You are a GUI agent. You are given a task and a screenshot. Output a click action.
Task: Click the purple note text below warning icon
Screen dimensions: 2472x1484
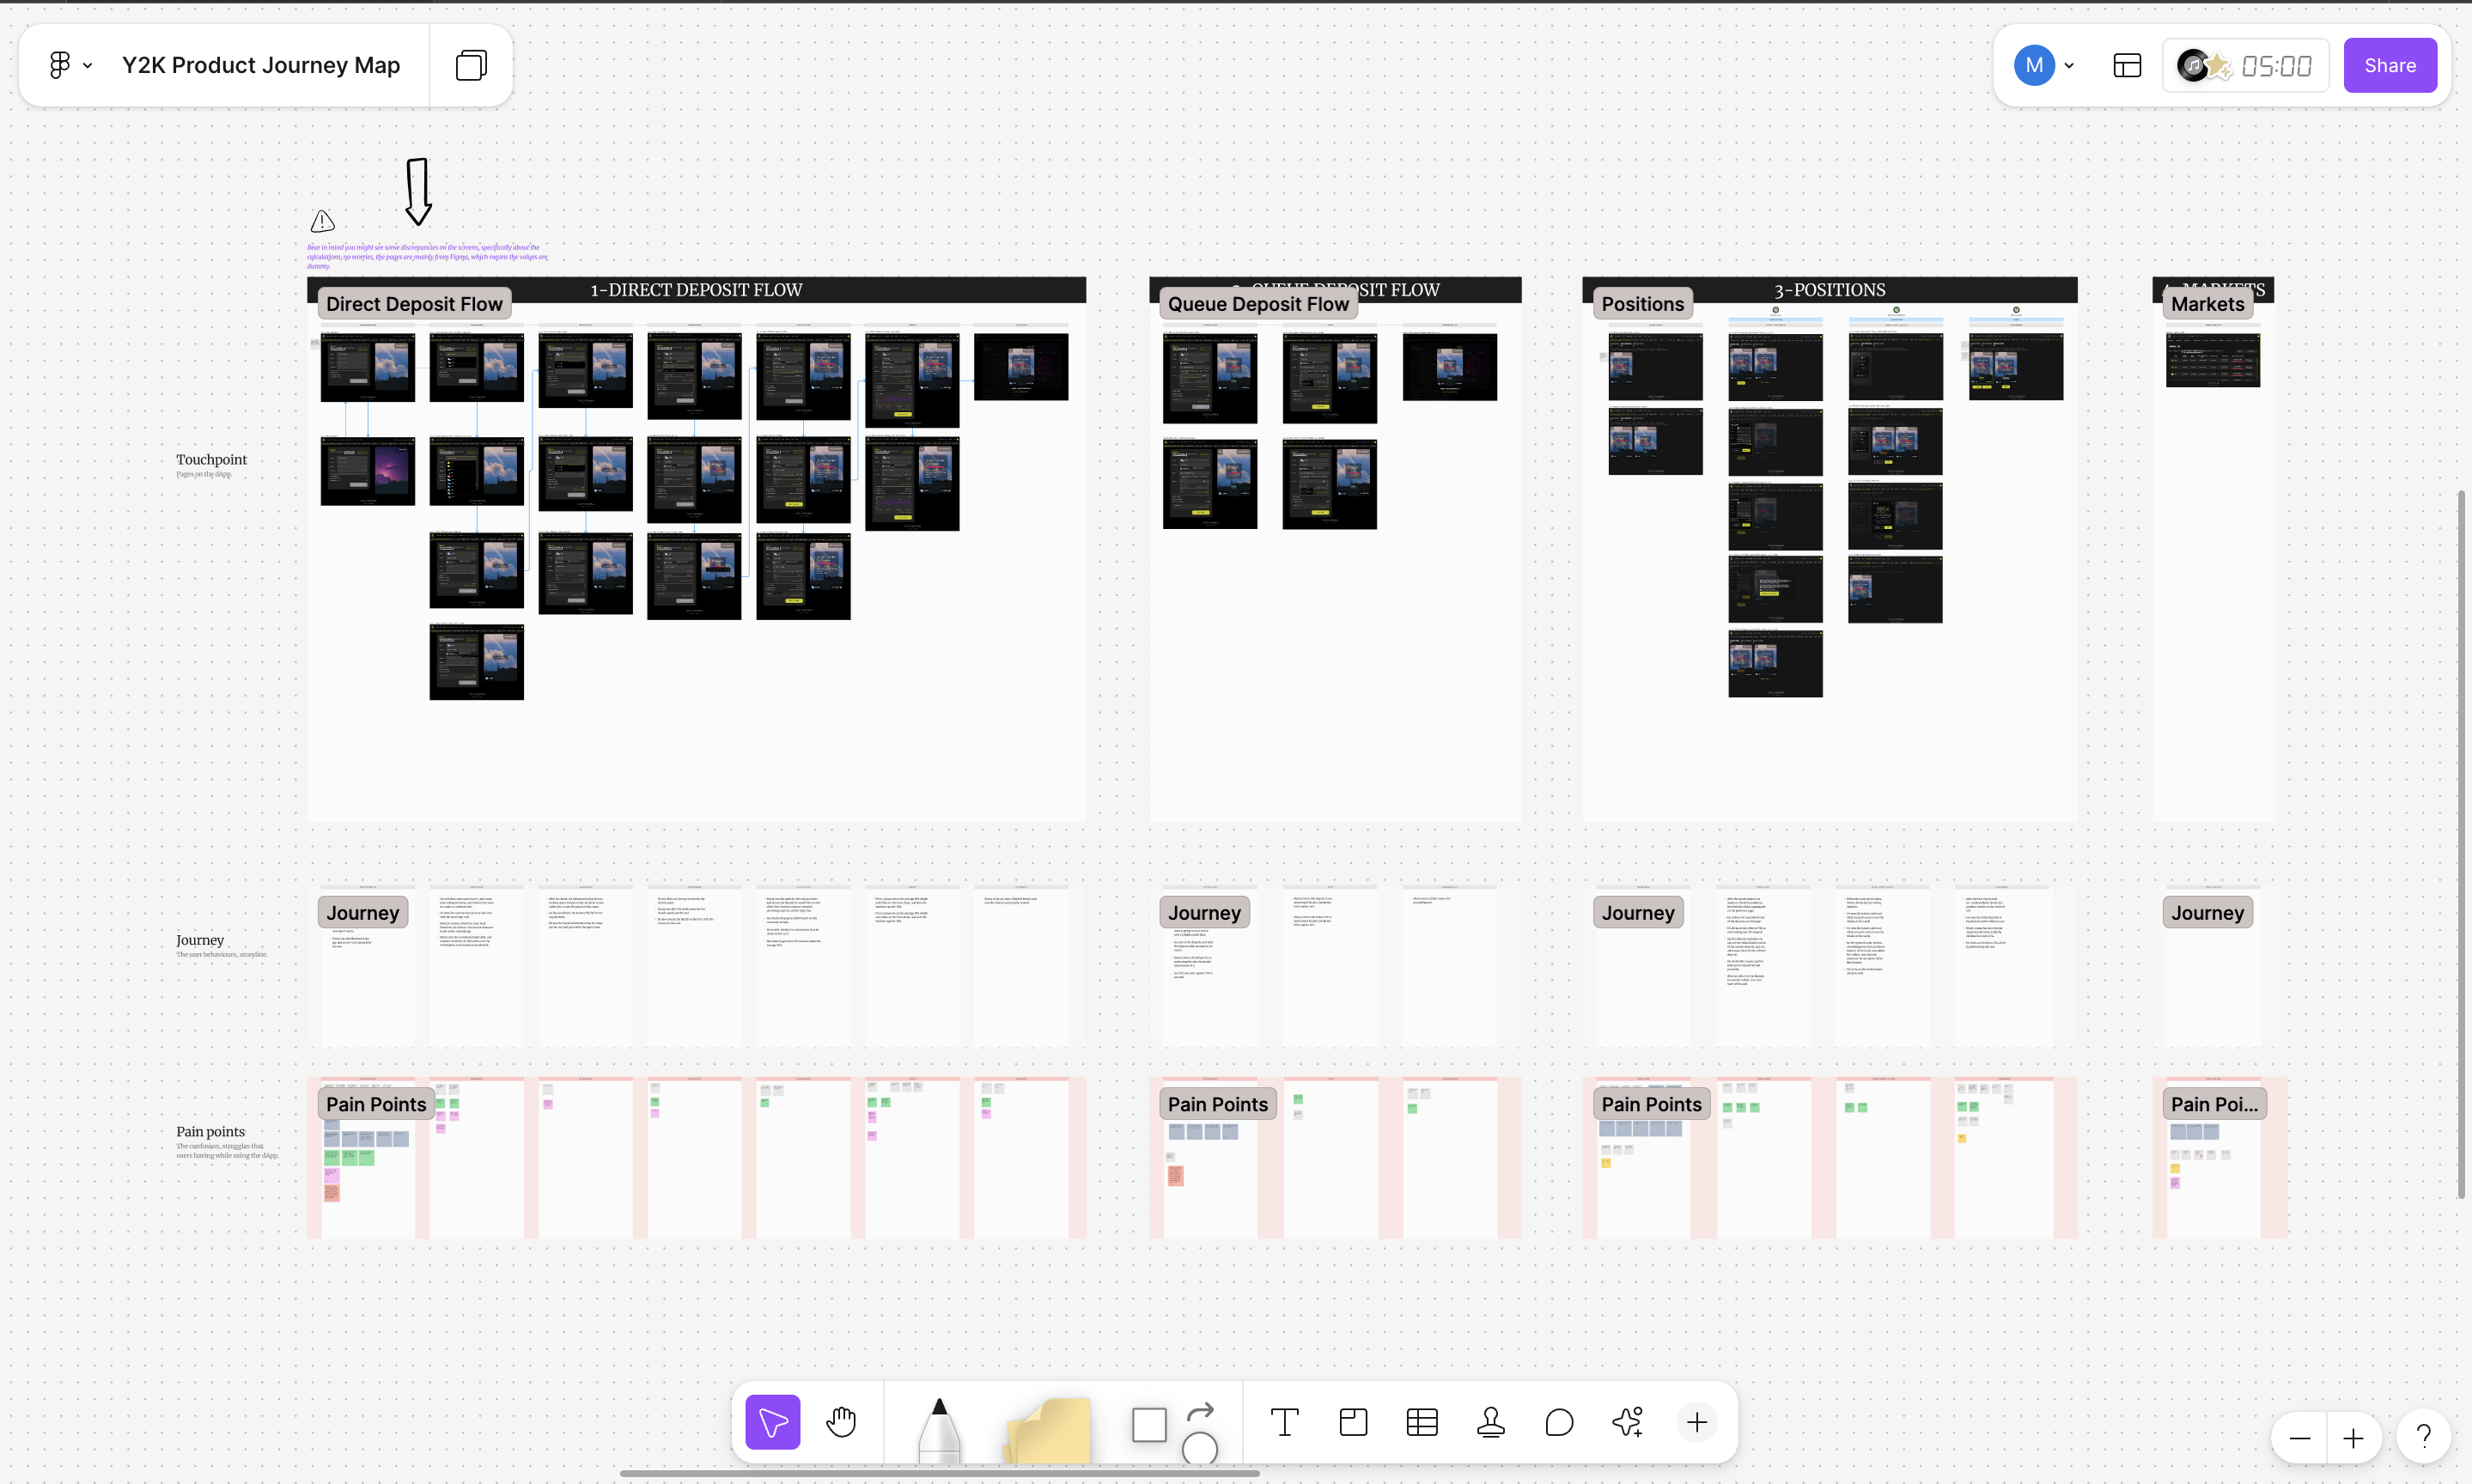pos(428,257)
